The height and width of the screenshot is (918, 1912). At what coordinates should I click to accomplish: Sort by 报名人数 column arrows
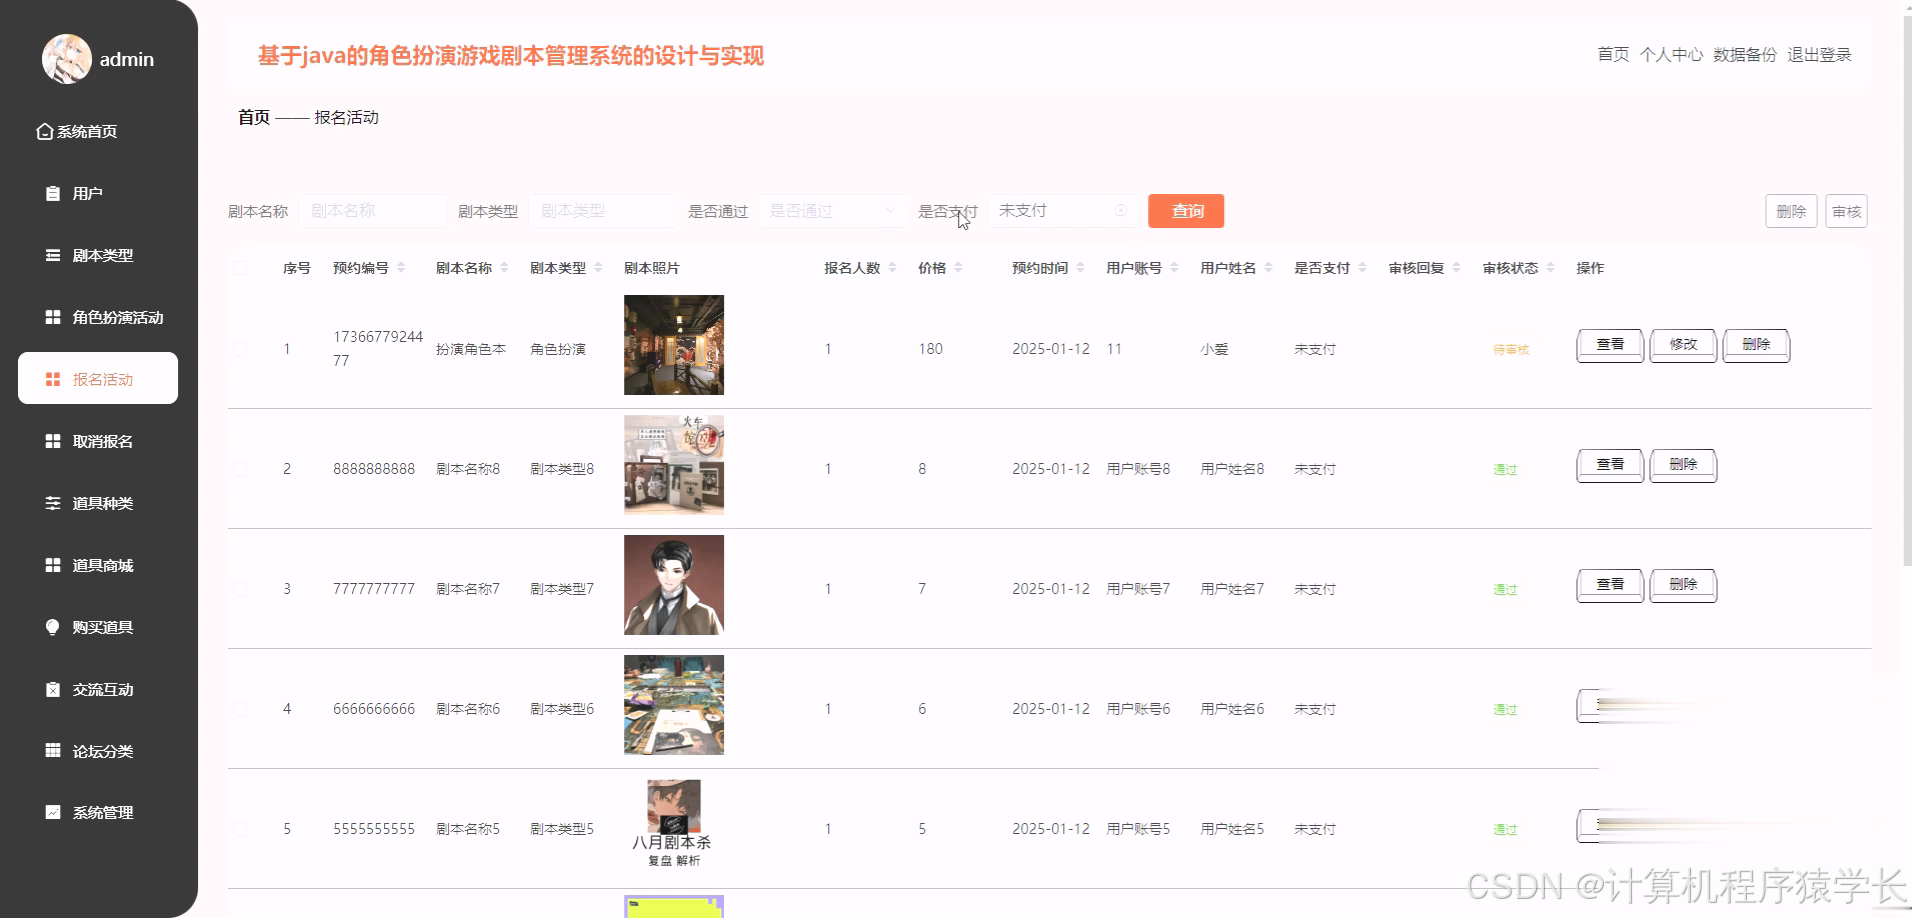coord(892,268)
